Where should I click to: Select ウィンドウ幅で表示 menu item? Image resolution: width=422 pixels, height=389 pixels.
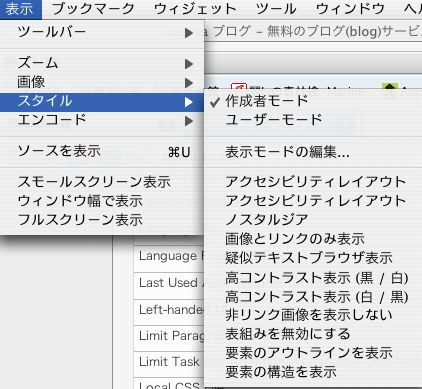[x=102, y=201]
